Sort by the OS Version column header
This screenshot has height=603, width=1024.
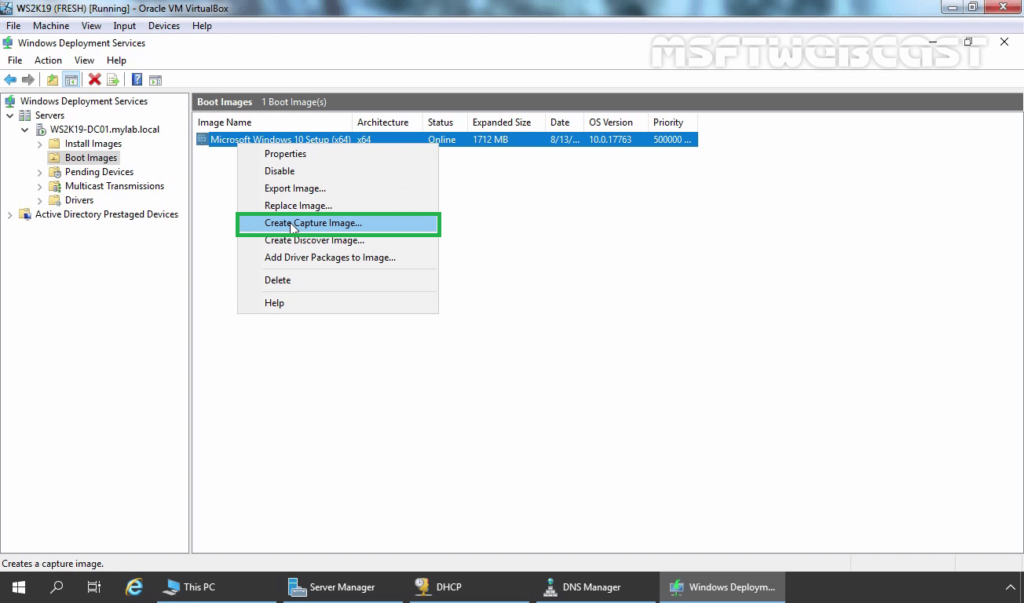(x=616, y=122)
